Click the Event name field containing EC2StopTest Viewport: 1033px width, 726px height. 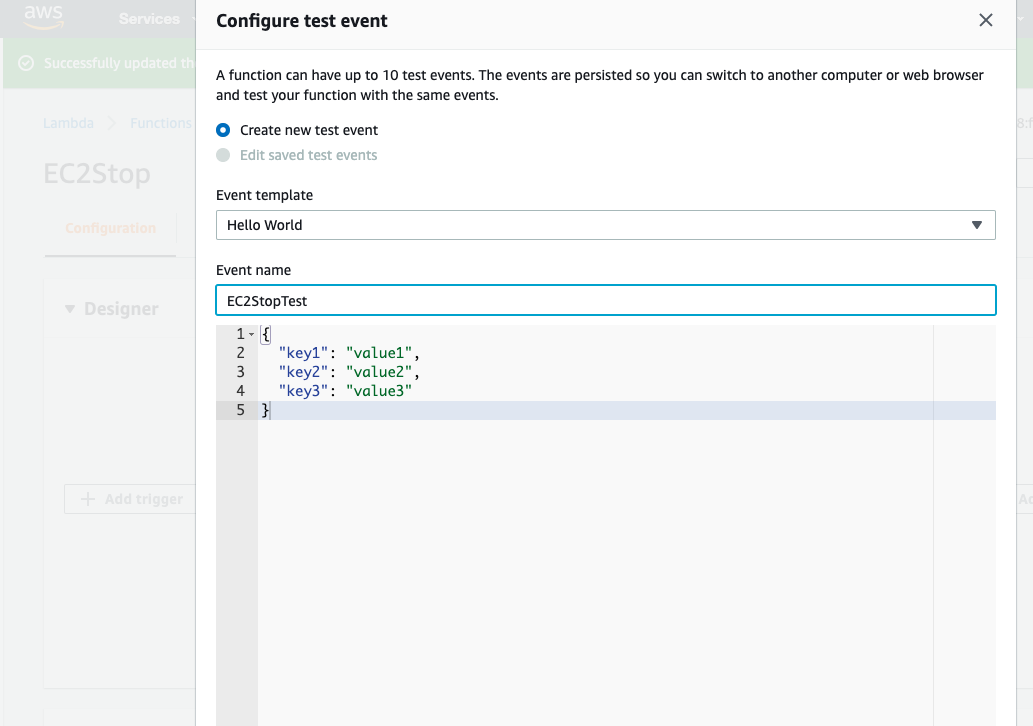point(605,300)
